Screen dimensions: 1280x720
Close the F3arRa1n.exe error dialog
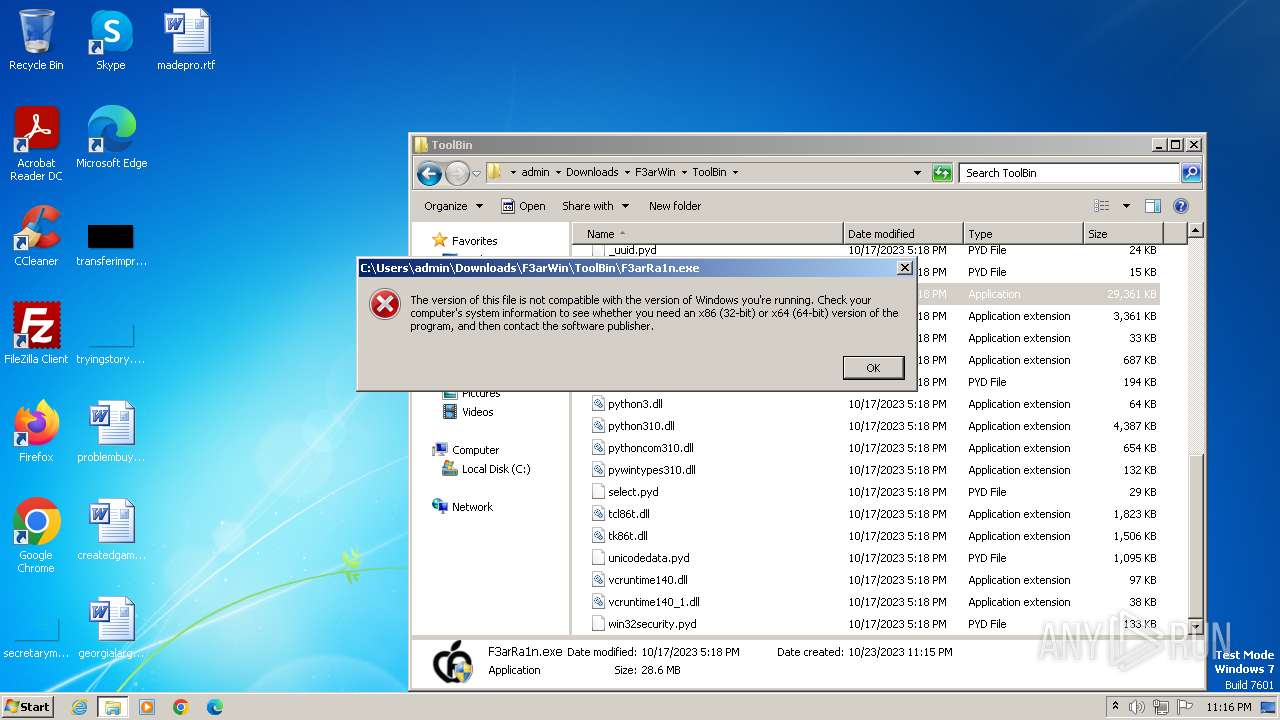coord(905,268)
